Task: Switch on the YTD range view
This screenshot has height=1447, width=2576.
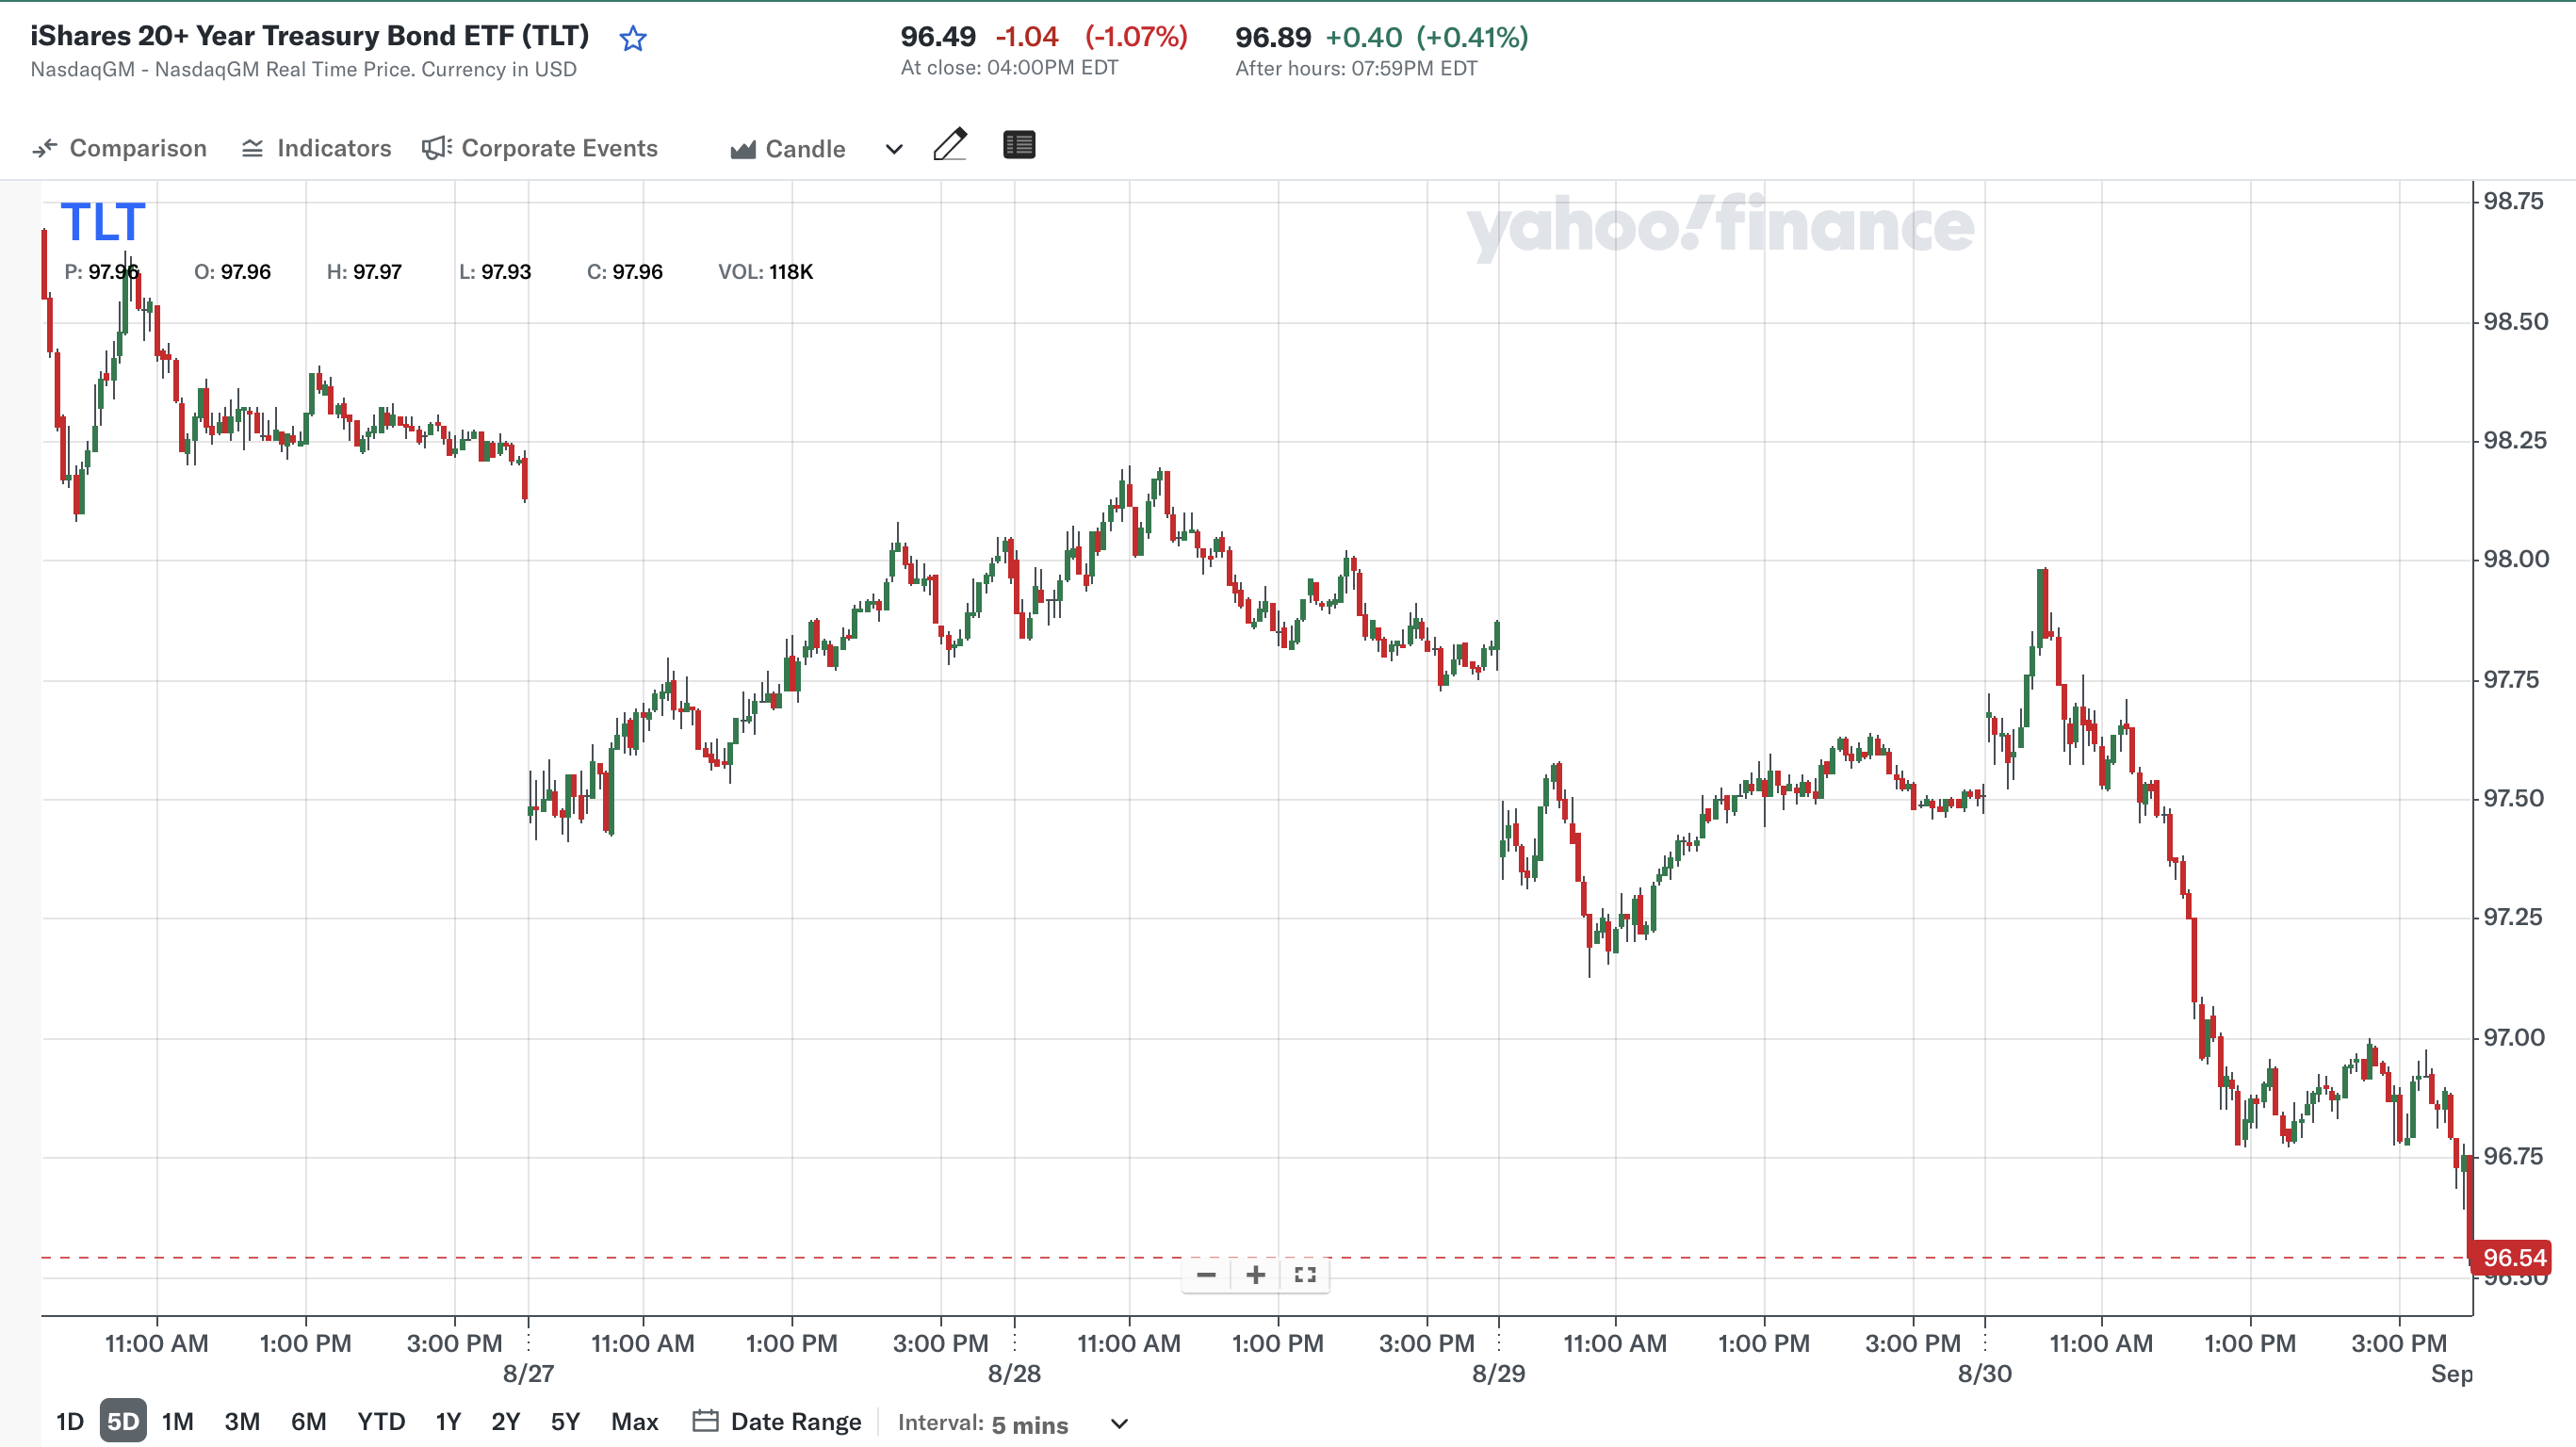Action: tap(383, 1420)
